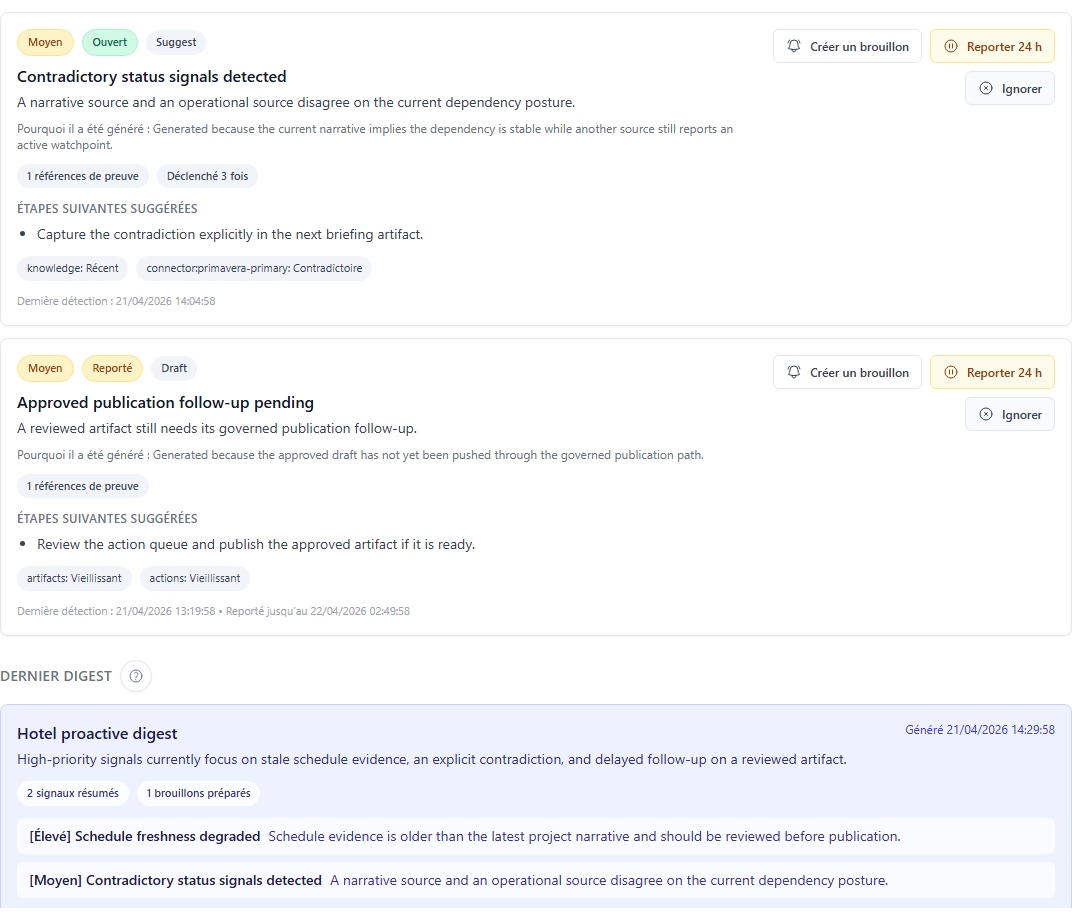
Task: Toggle the "Ouvert" status badge
Action: (x=110, y=42)
